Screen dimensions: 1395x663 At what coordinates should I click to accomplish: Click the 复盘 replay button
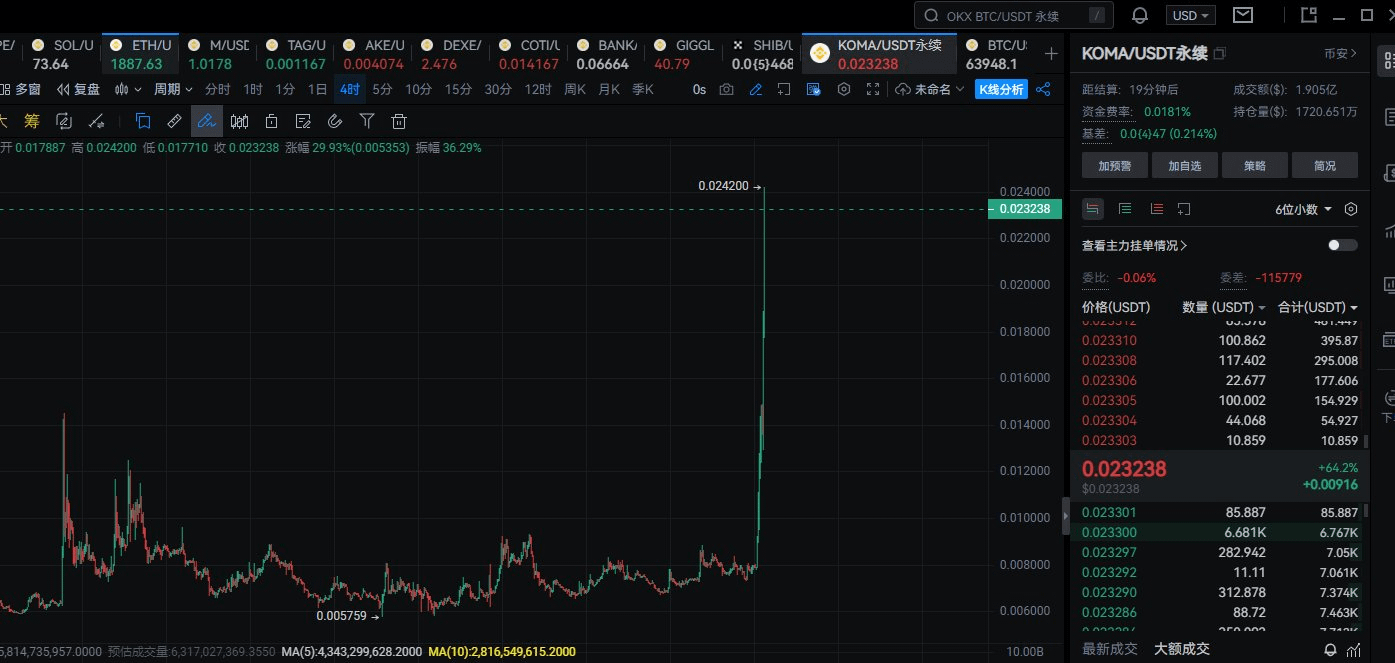(x=79, y=89)
